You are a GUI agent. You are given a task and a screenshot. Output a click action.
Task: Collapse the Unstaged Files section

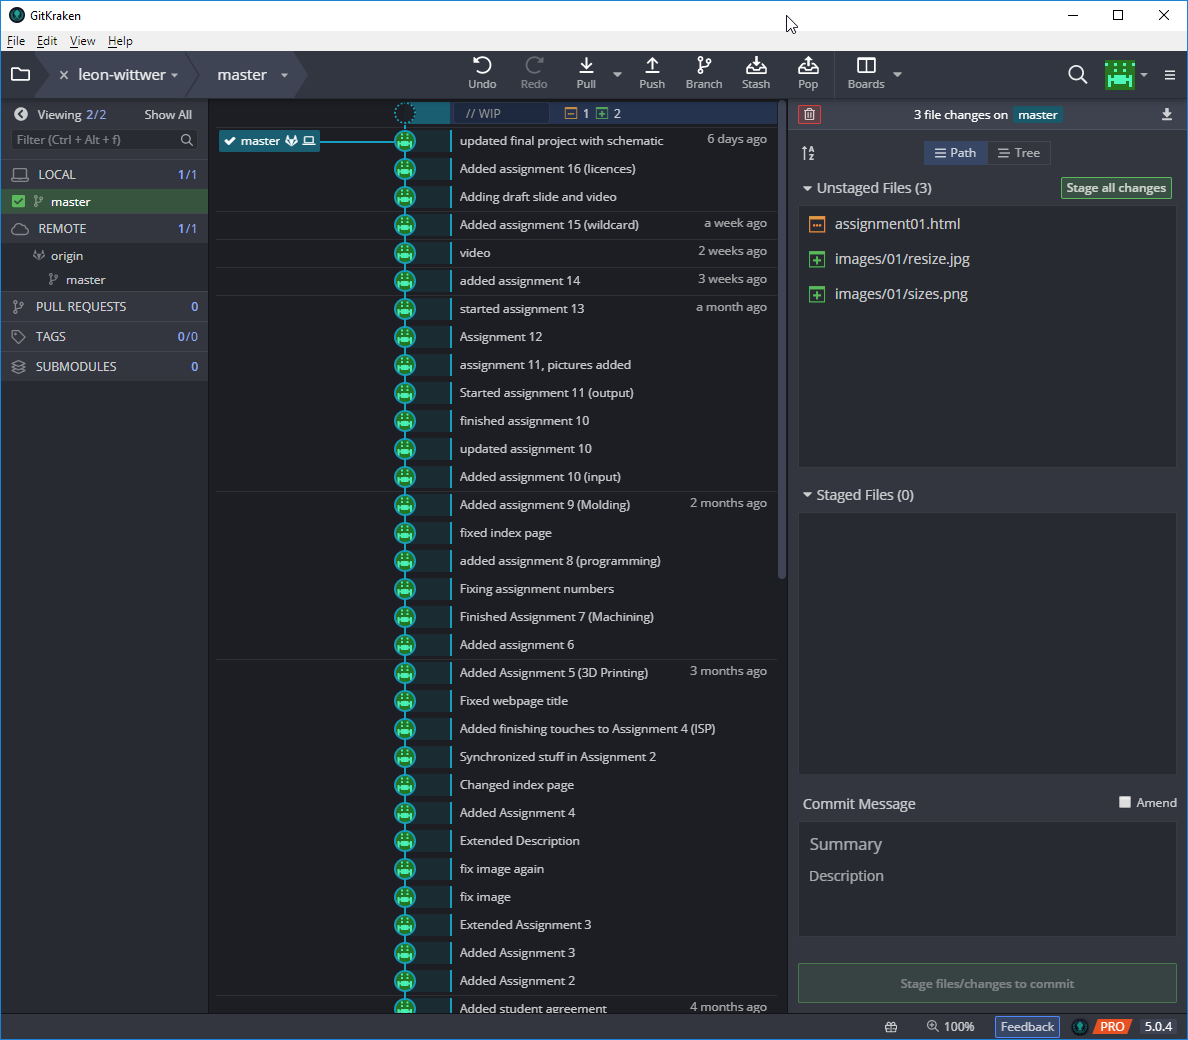pyautogui.click(x=808, y=188)
